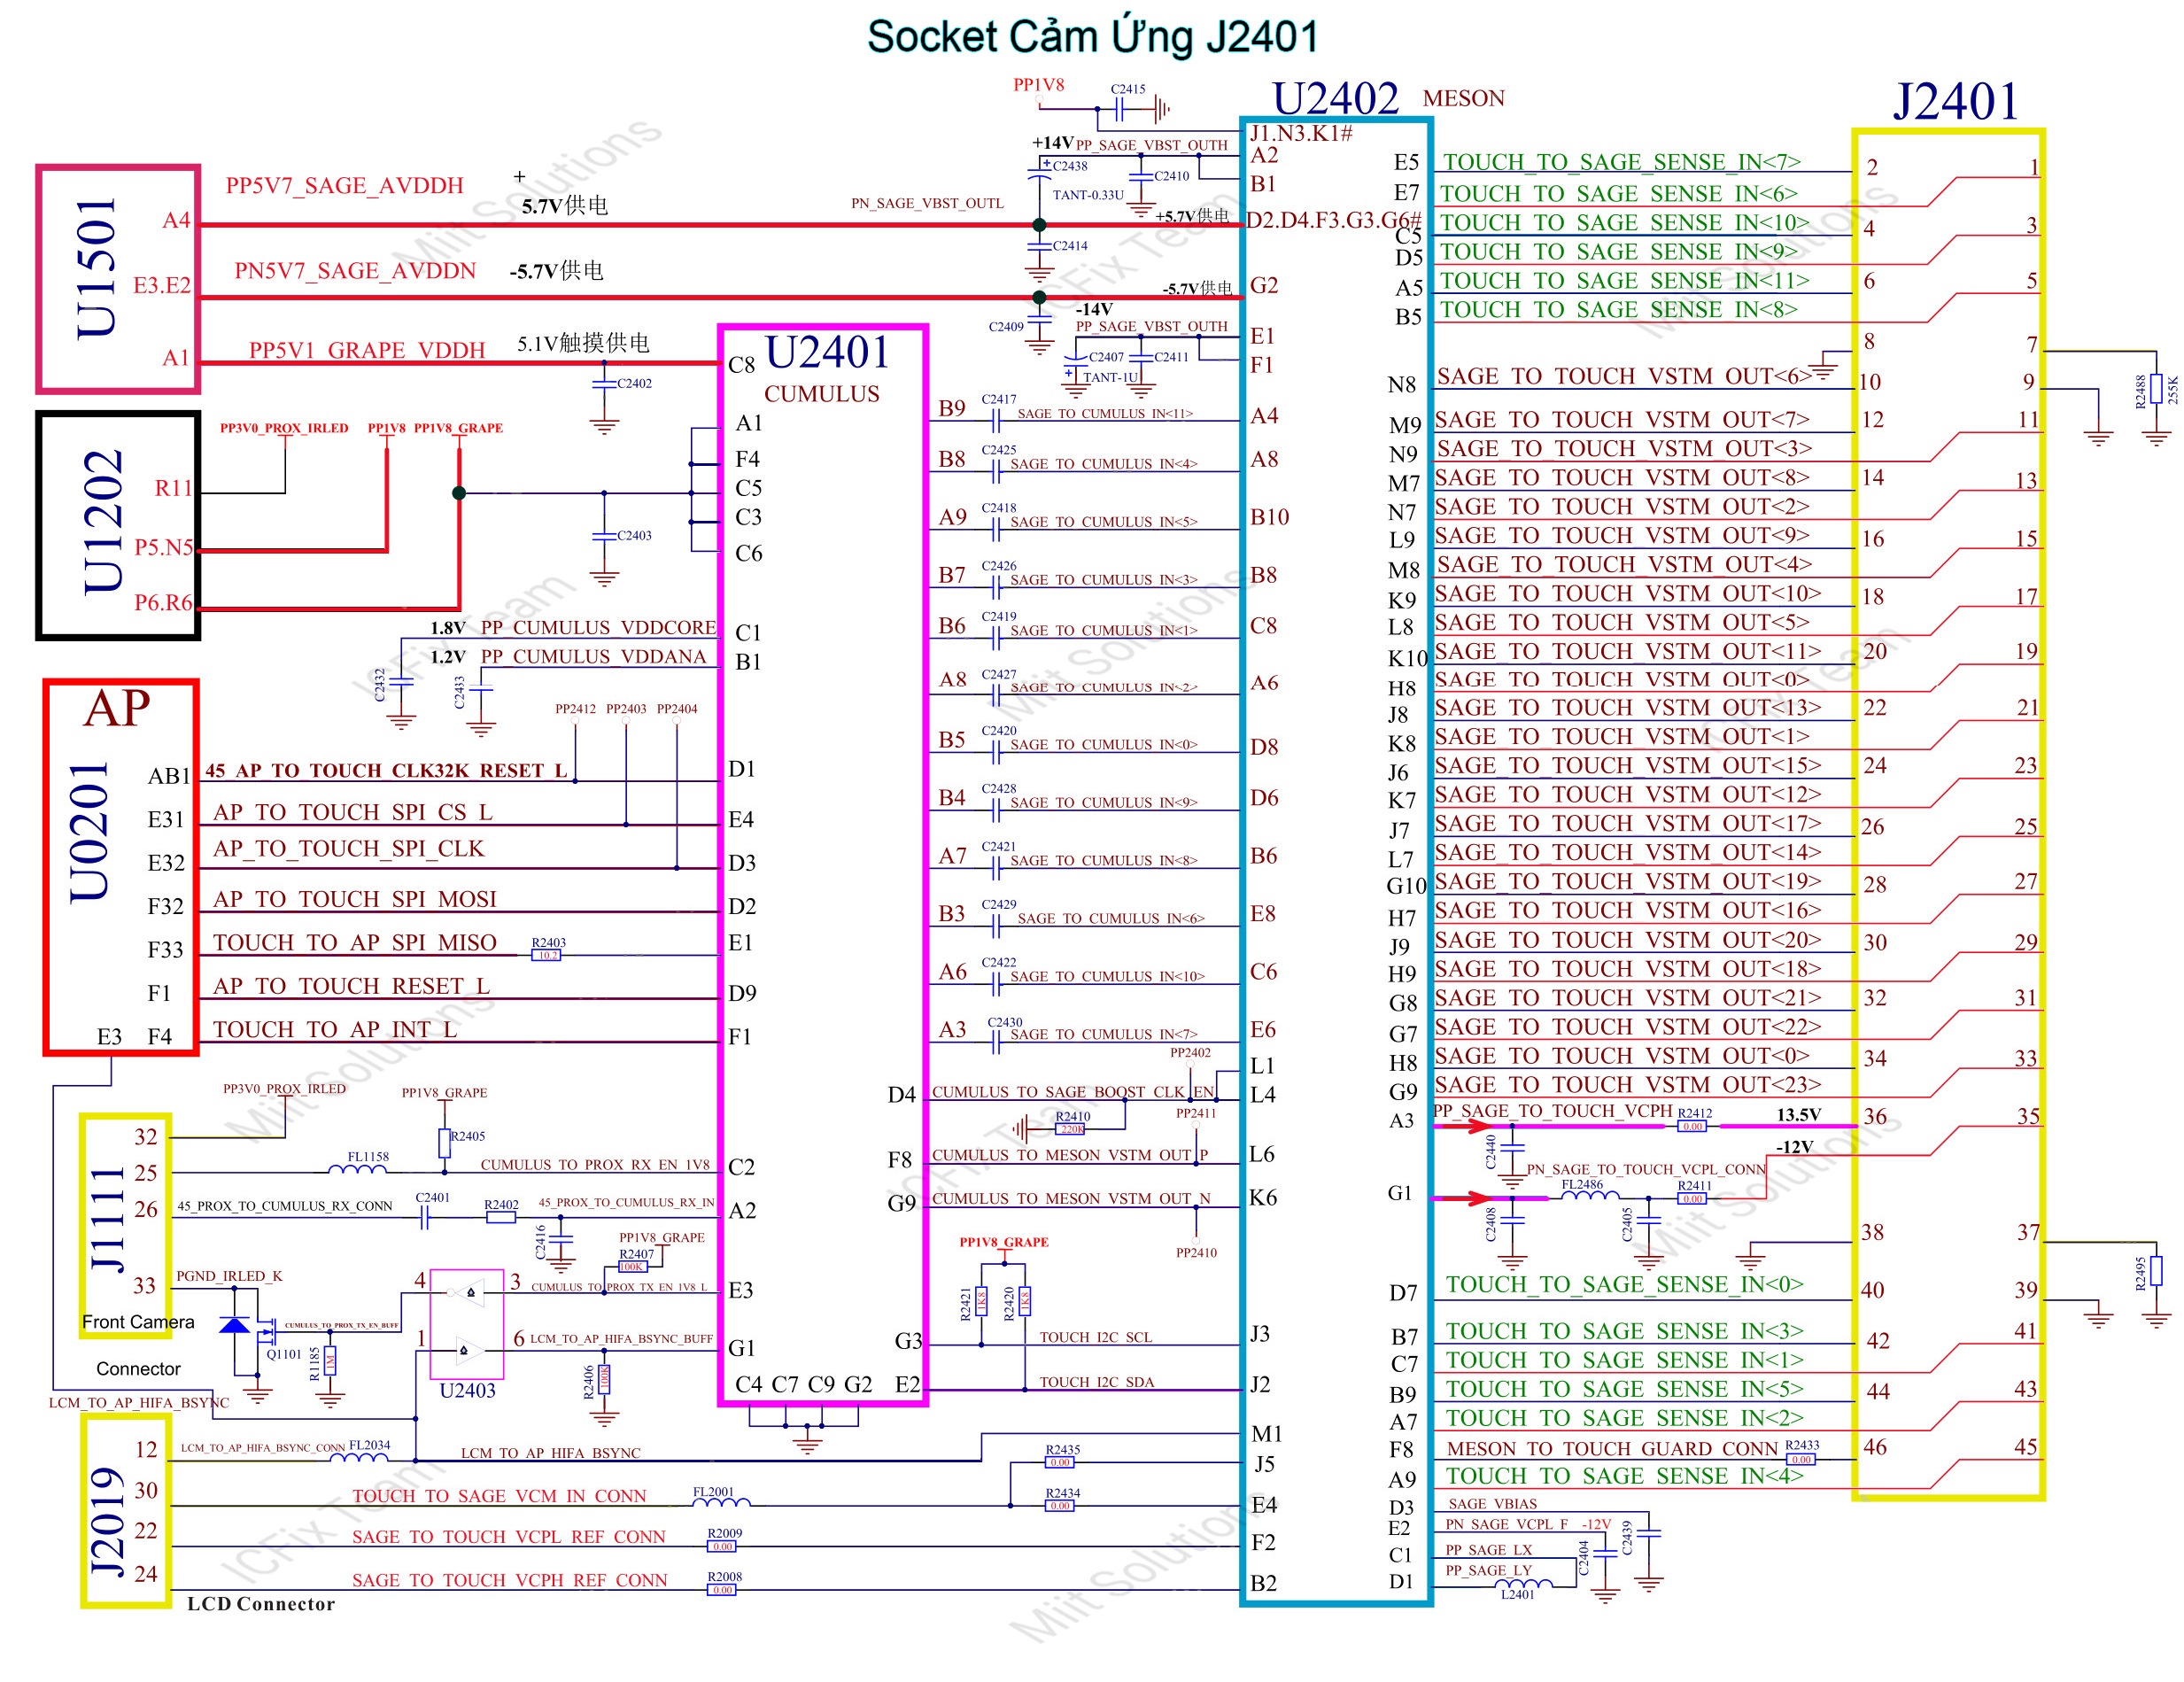Screen dimensions: 2184x1682
Task: Select the FL2486 filter coil symbol
Action: tap(1589, 1195)
